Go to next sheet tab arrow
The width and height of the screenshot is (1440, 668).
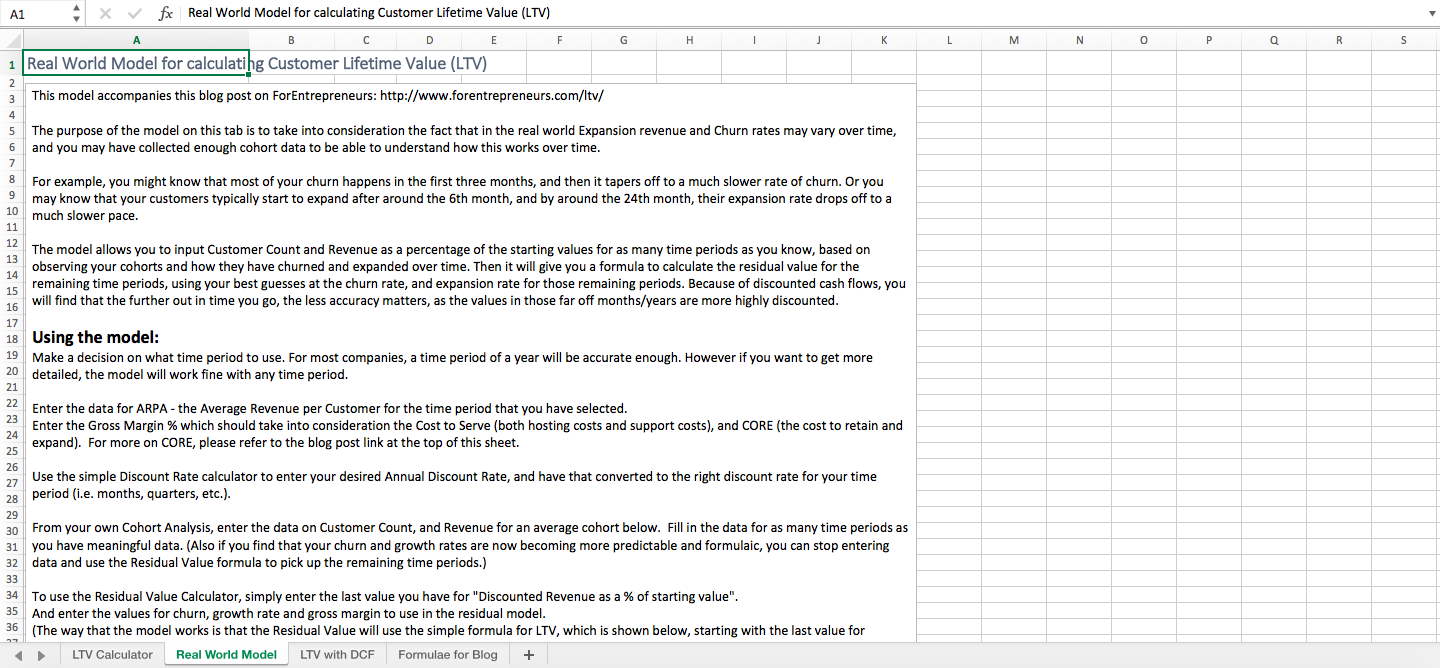point(41,655)
